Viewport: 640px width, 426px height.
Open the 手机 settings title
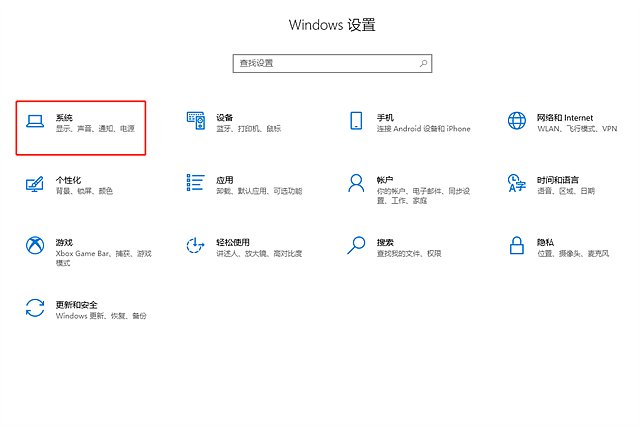pos(385,118)
